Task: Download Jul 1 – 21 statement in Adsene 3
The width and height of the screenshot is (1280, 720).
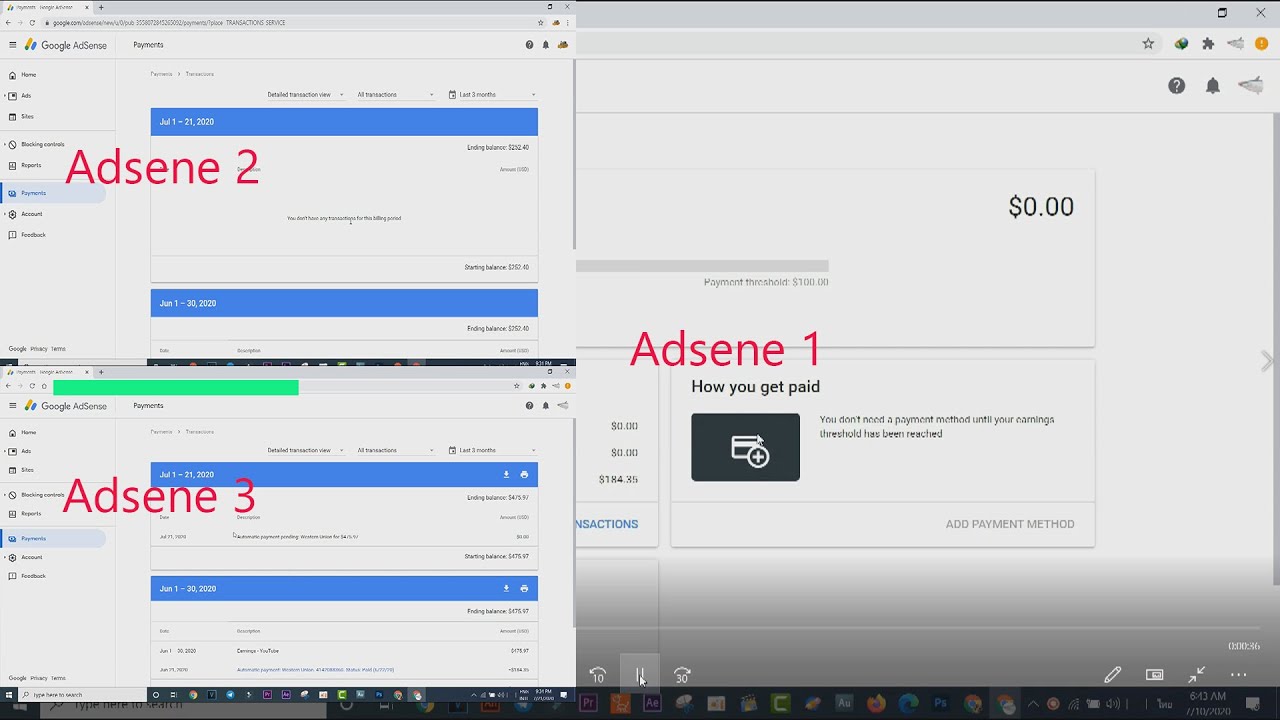Action: pos(506,475)
